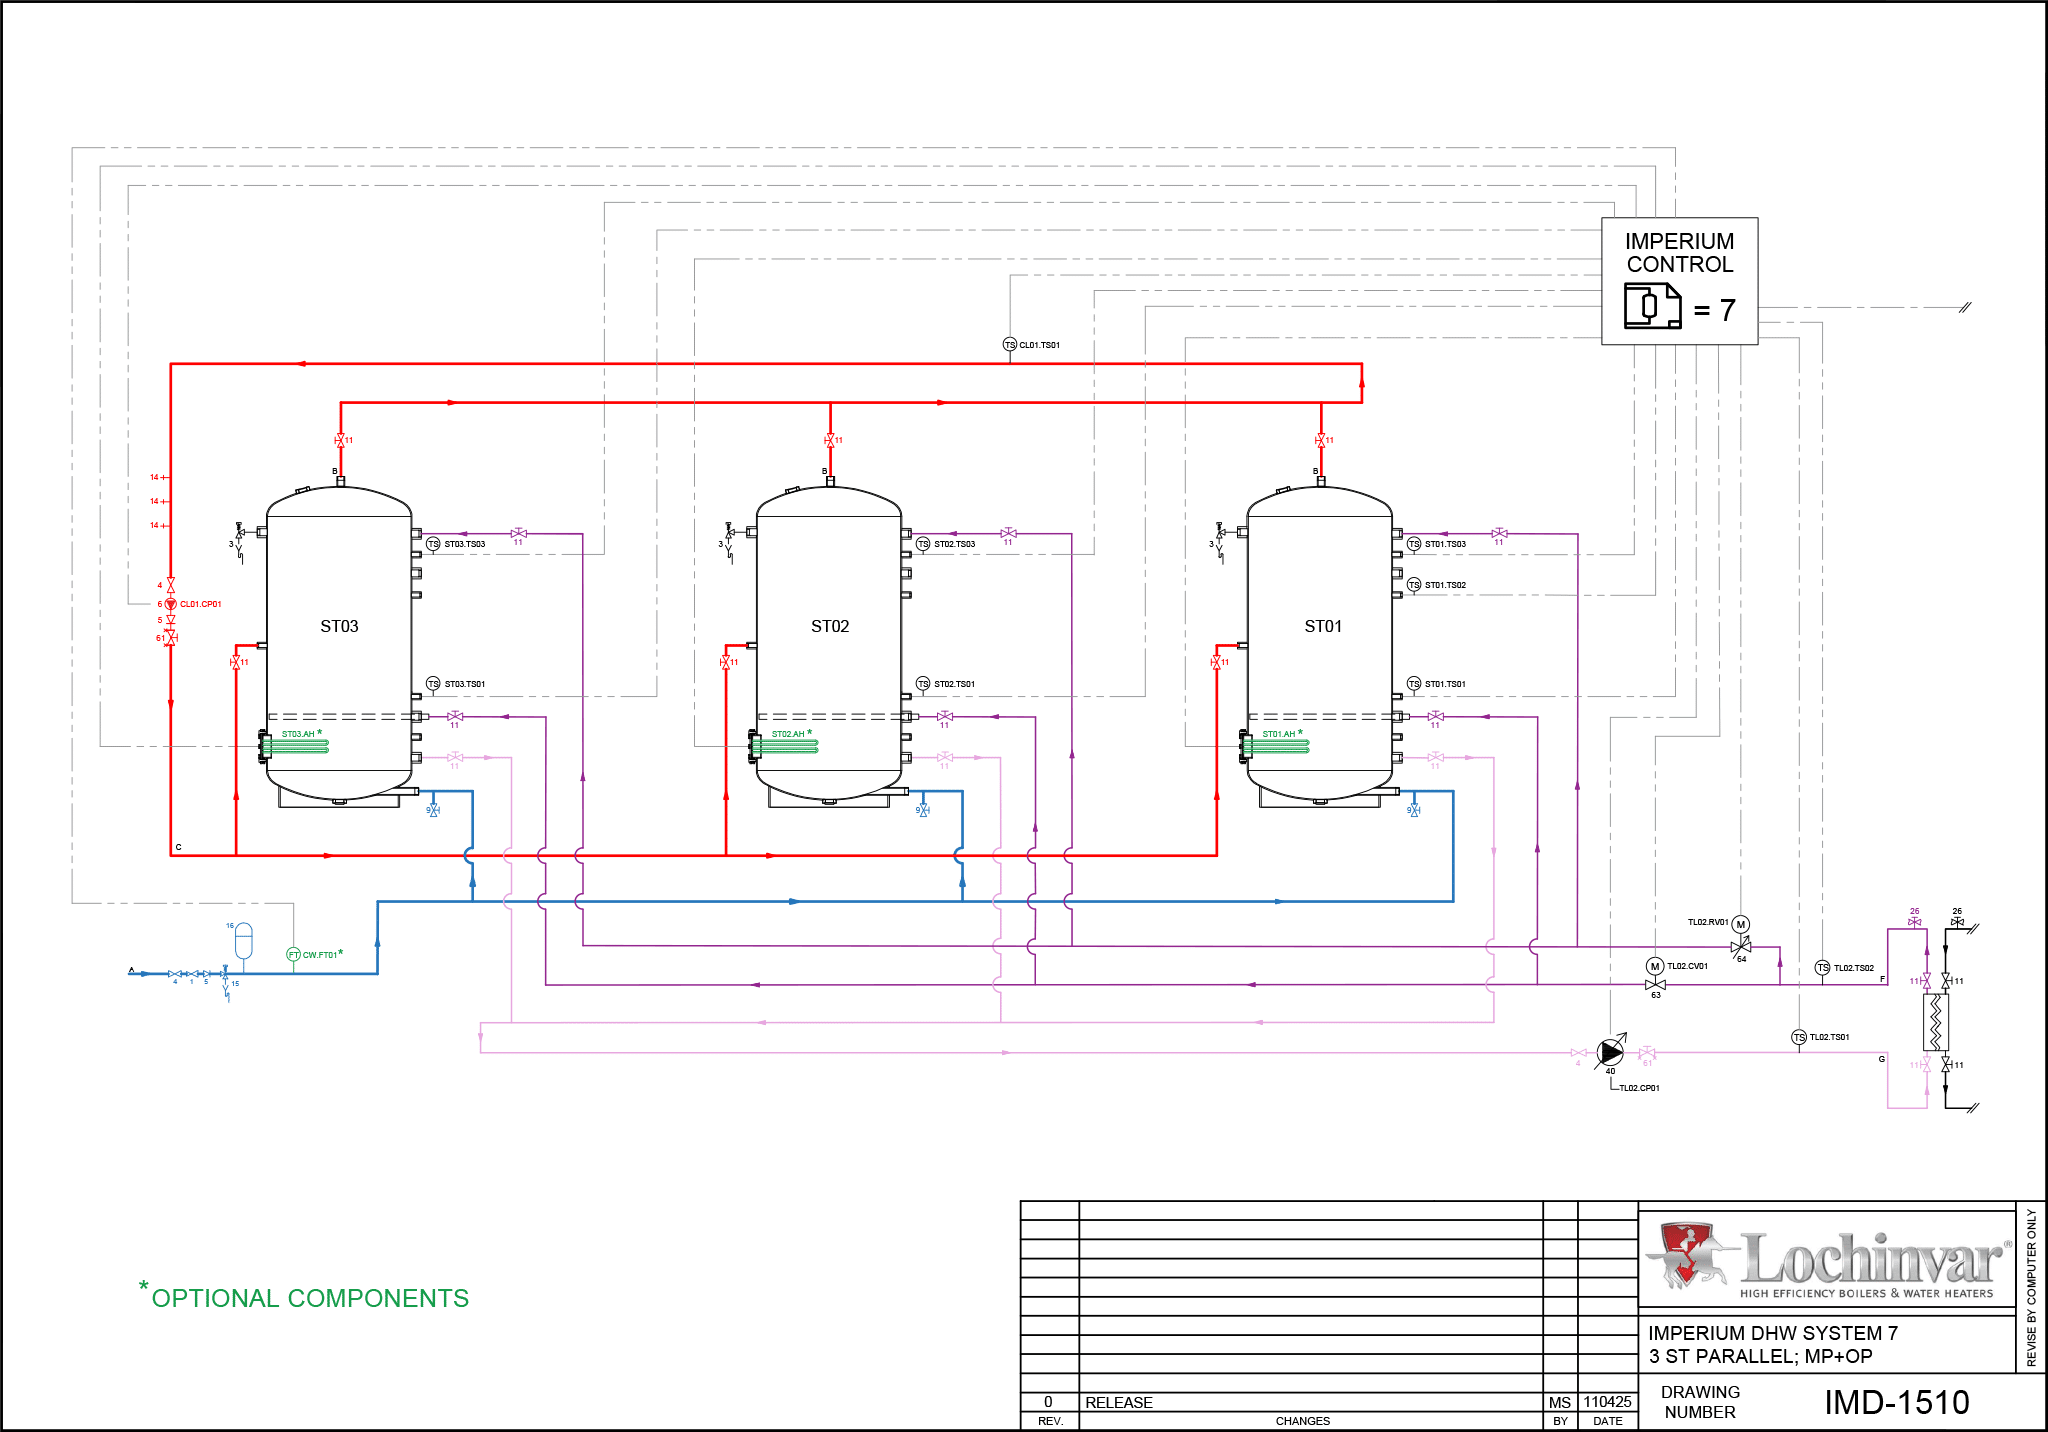The height and width of the screenshot is (1432, 2048).
Task: Click the TL02.CP01 label text
Action: pyautogui.click(x=1640, y=1088)
